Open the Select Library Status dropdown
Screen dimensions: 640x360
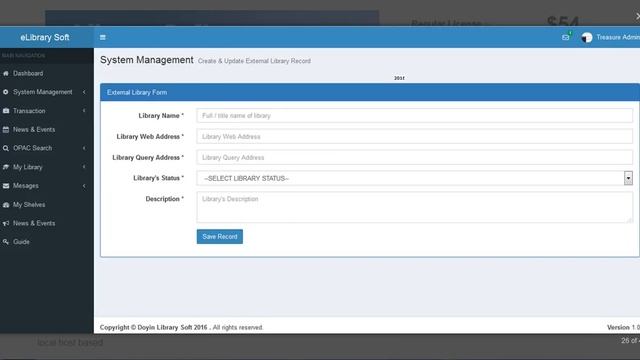click(x=414, y=178)
